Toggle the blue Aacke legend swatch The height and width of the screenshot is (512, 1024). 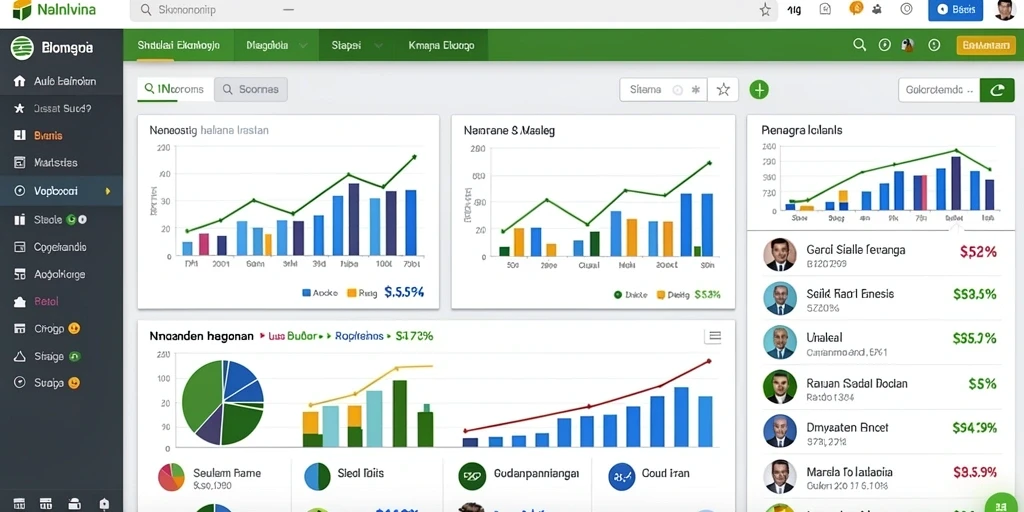pos(306,293)
